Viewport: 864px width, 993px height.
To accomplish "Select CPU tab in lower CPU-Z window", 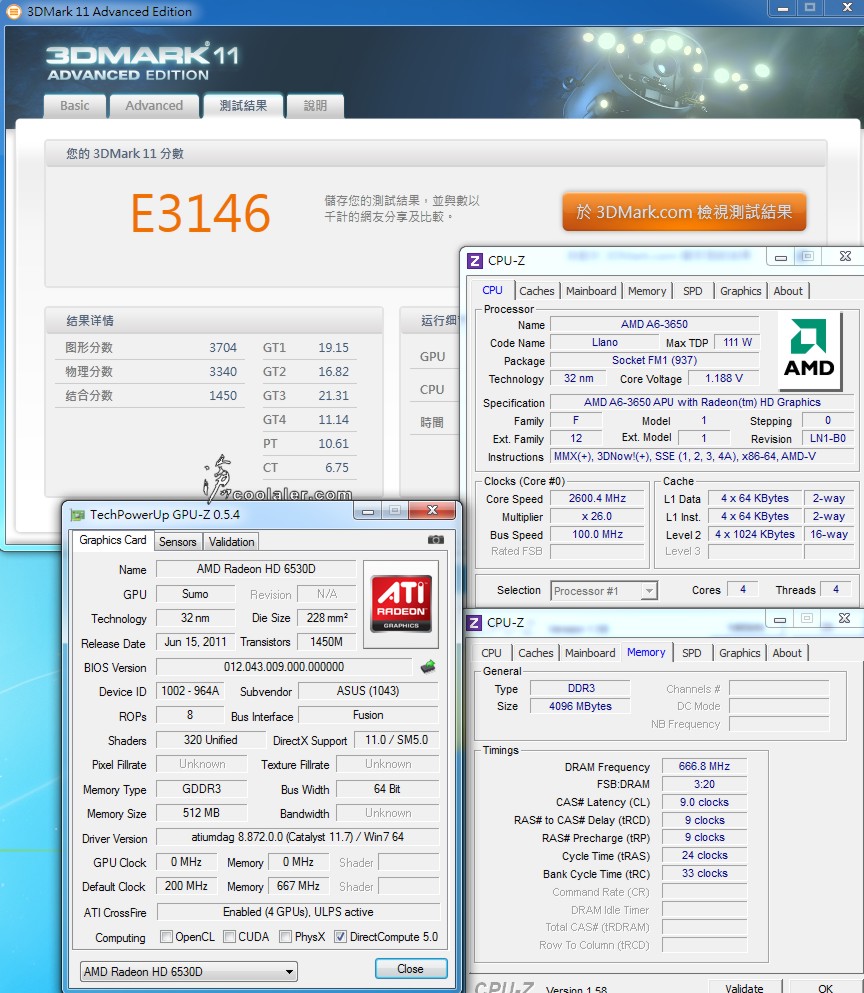I will [491, 653].
